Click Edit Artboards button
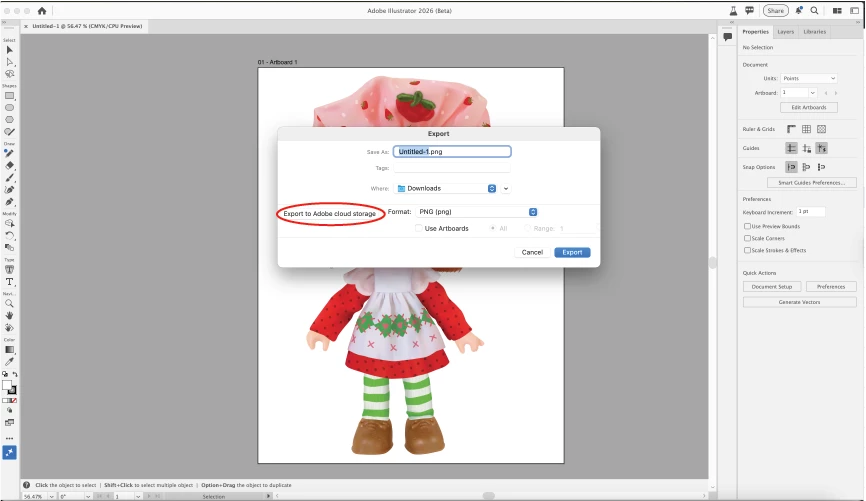Screen dimensions: 866x501 [x=809, y=107]
